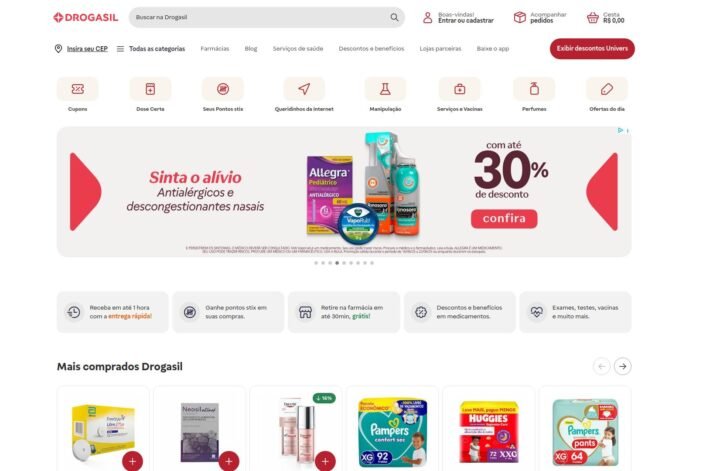Open the Serviços e Vacinas icon
The height and width of the screenshot is (471, 720).
click(x=459, y=89)
